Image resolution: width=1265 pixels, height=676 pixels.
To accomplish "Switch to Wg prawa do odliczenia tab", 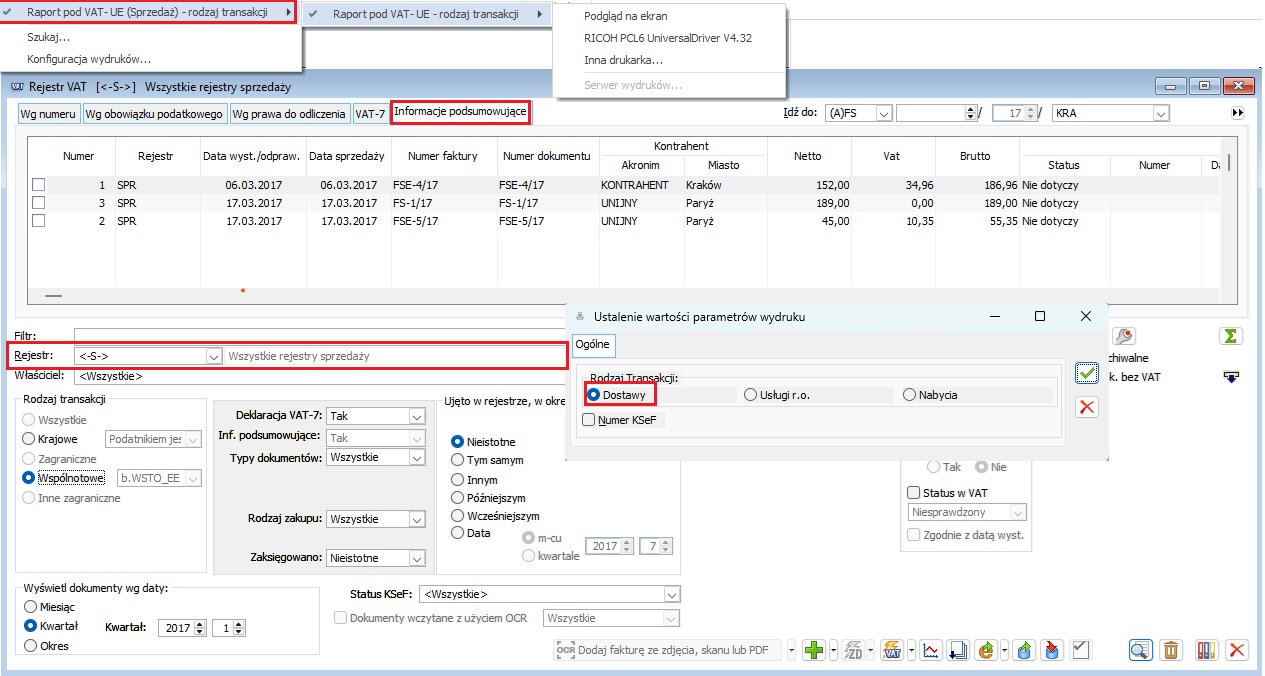I will 290,114.
